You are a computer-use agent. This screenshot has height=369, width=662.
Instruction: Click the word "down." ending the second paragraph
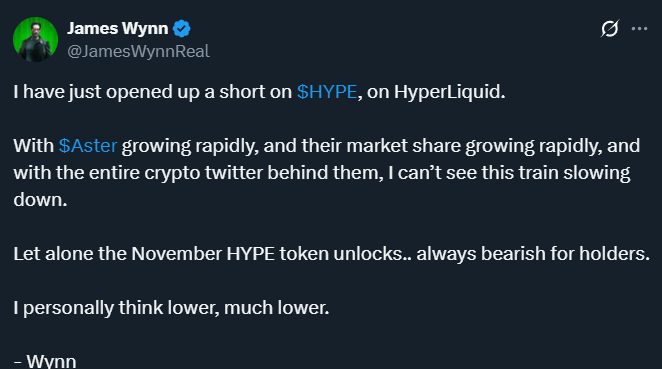point(40,200)
